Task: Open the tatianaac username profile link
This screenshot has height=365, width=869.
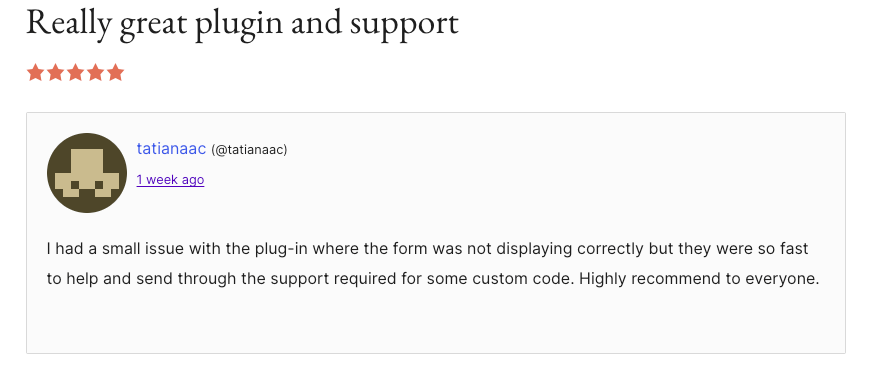Action: coord(171,149)
